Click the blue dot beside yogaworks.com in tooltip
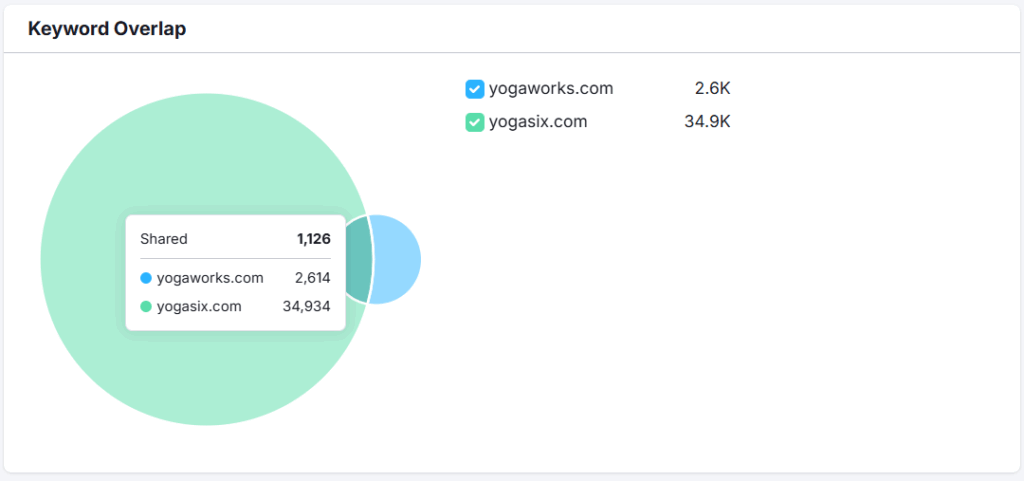Viewport: 1024px width, 481px height. click(x=146, y=279)
